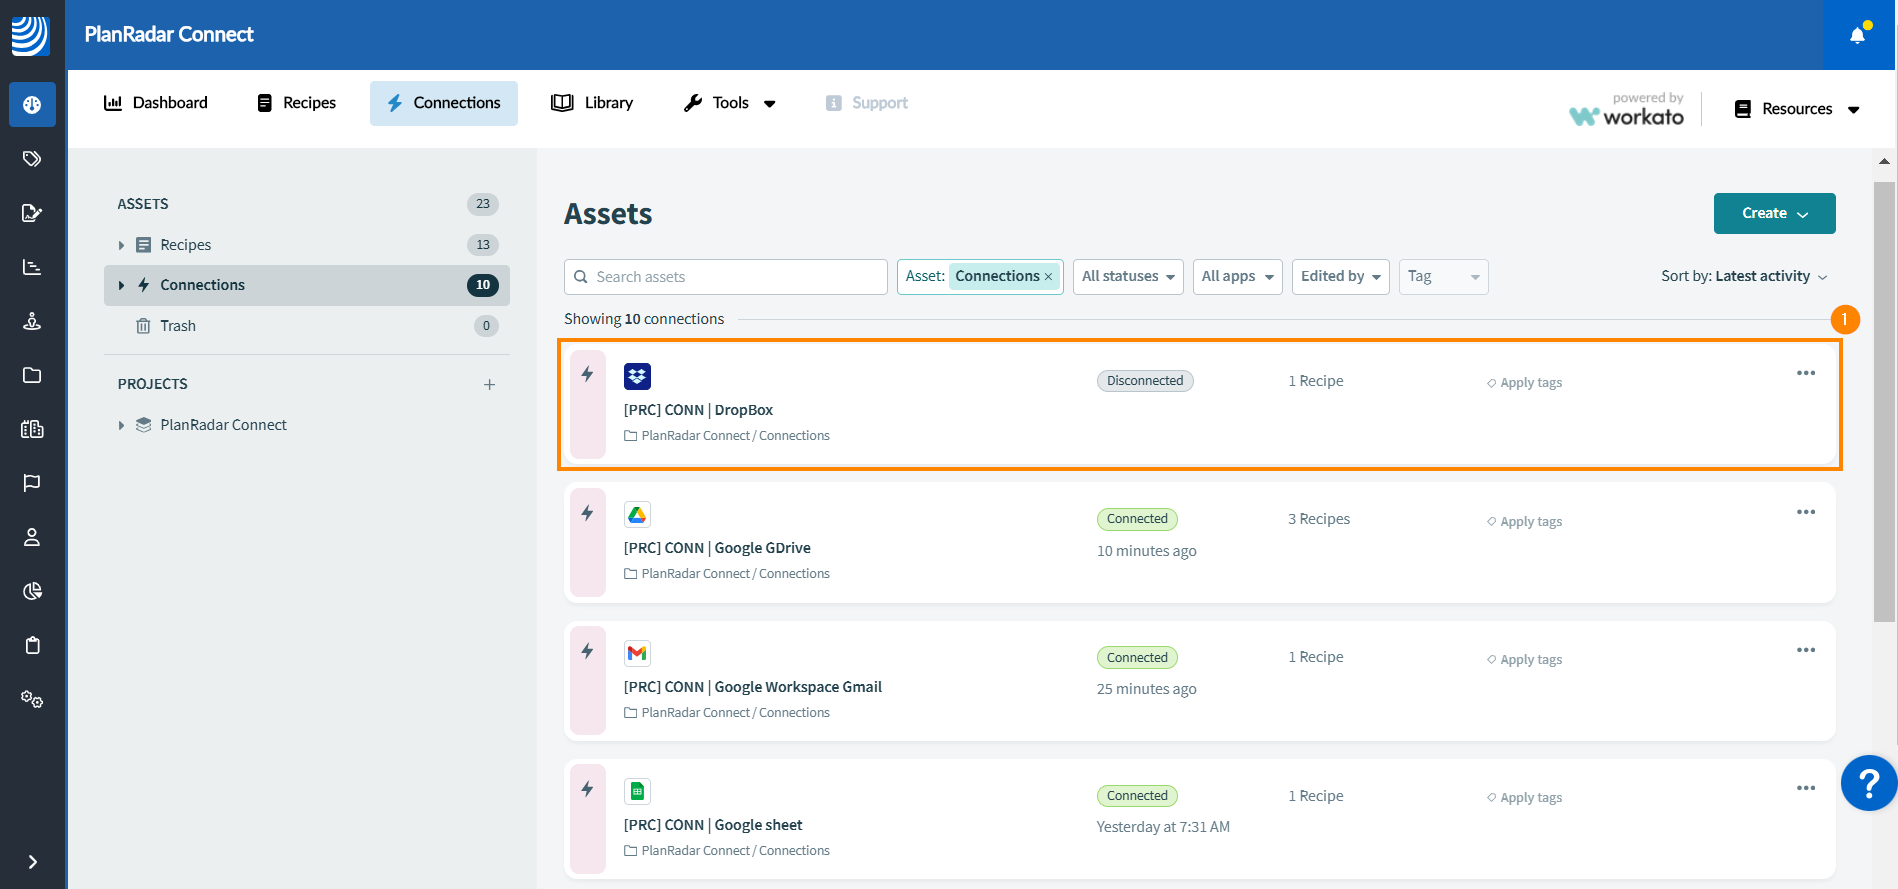Expand the PlanRadar Connect project
The height and width of the screenshot is (889, 1898).
[121, 425]
